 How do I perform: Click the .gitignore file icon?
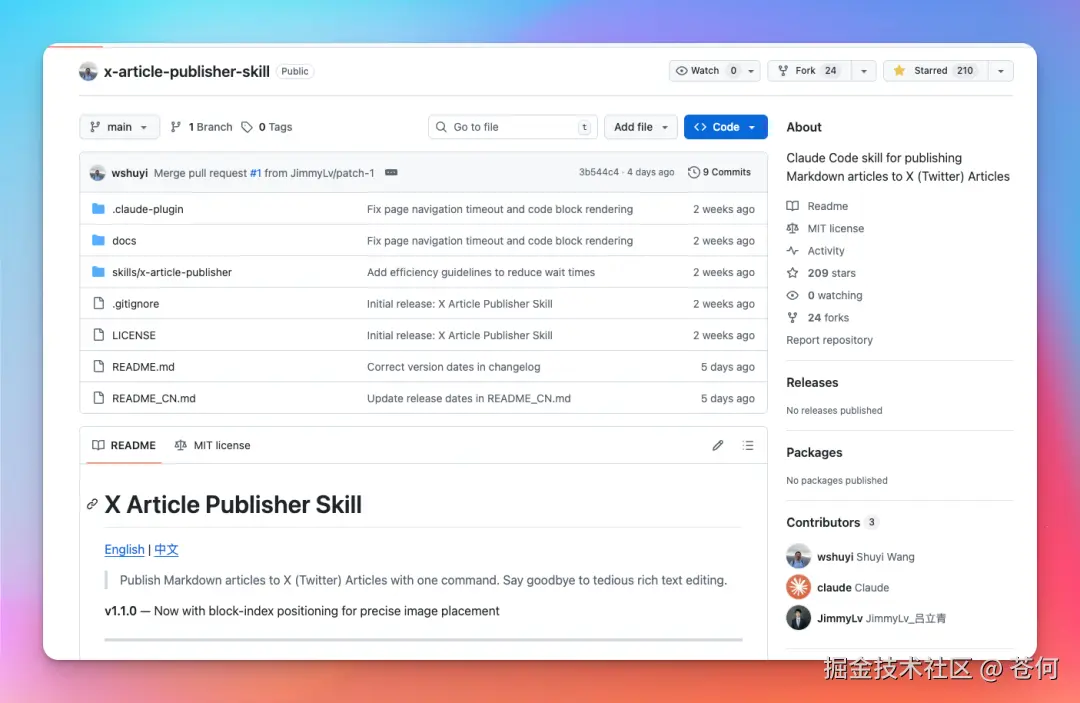(x=98, y=304)
